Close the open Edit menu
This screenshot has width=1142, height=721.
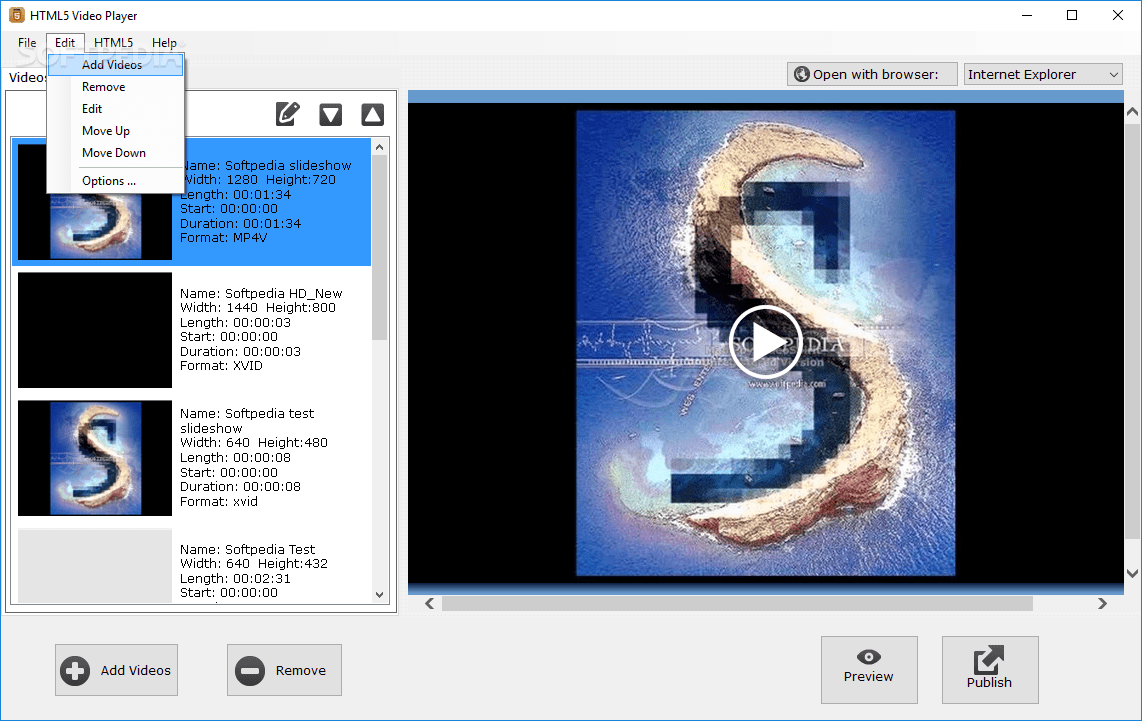point(65,42)
